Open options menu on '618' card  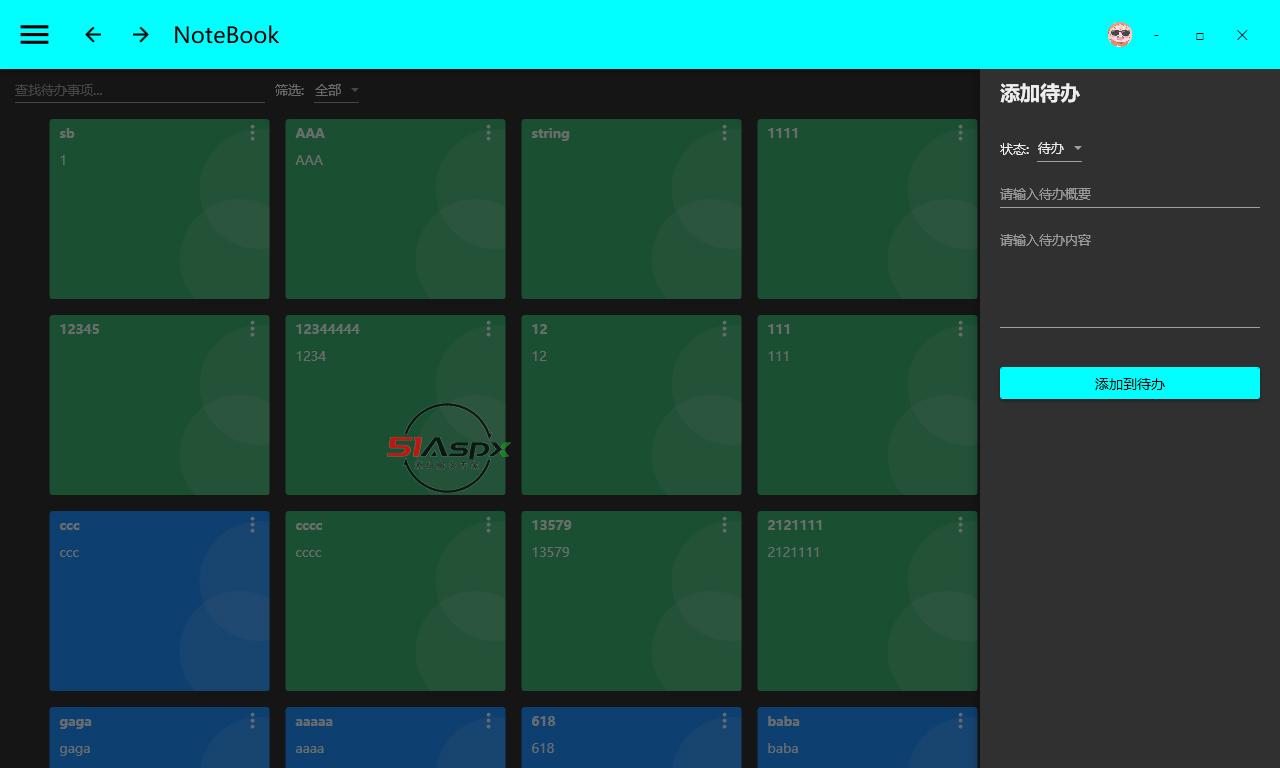pos(724,721)
